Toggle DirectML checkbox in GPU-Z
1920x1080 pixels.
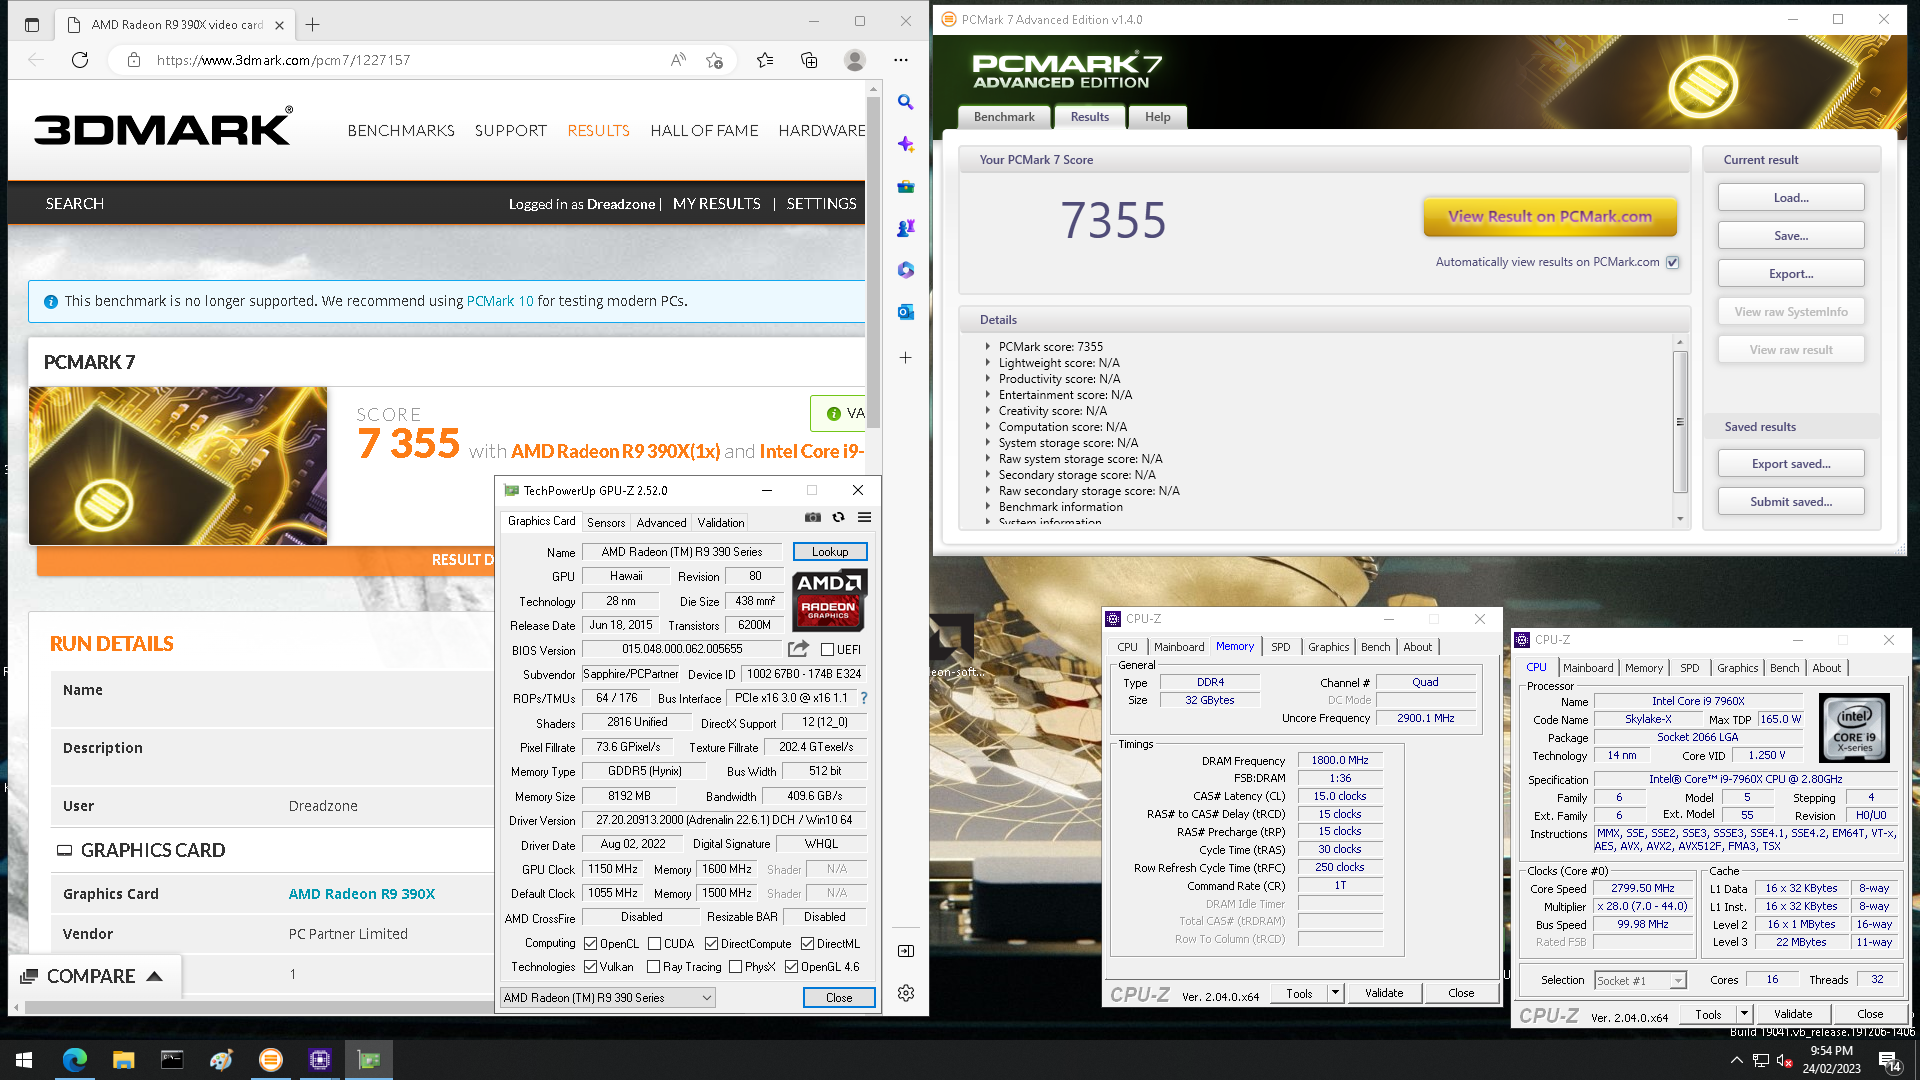[807, 944]
